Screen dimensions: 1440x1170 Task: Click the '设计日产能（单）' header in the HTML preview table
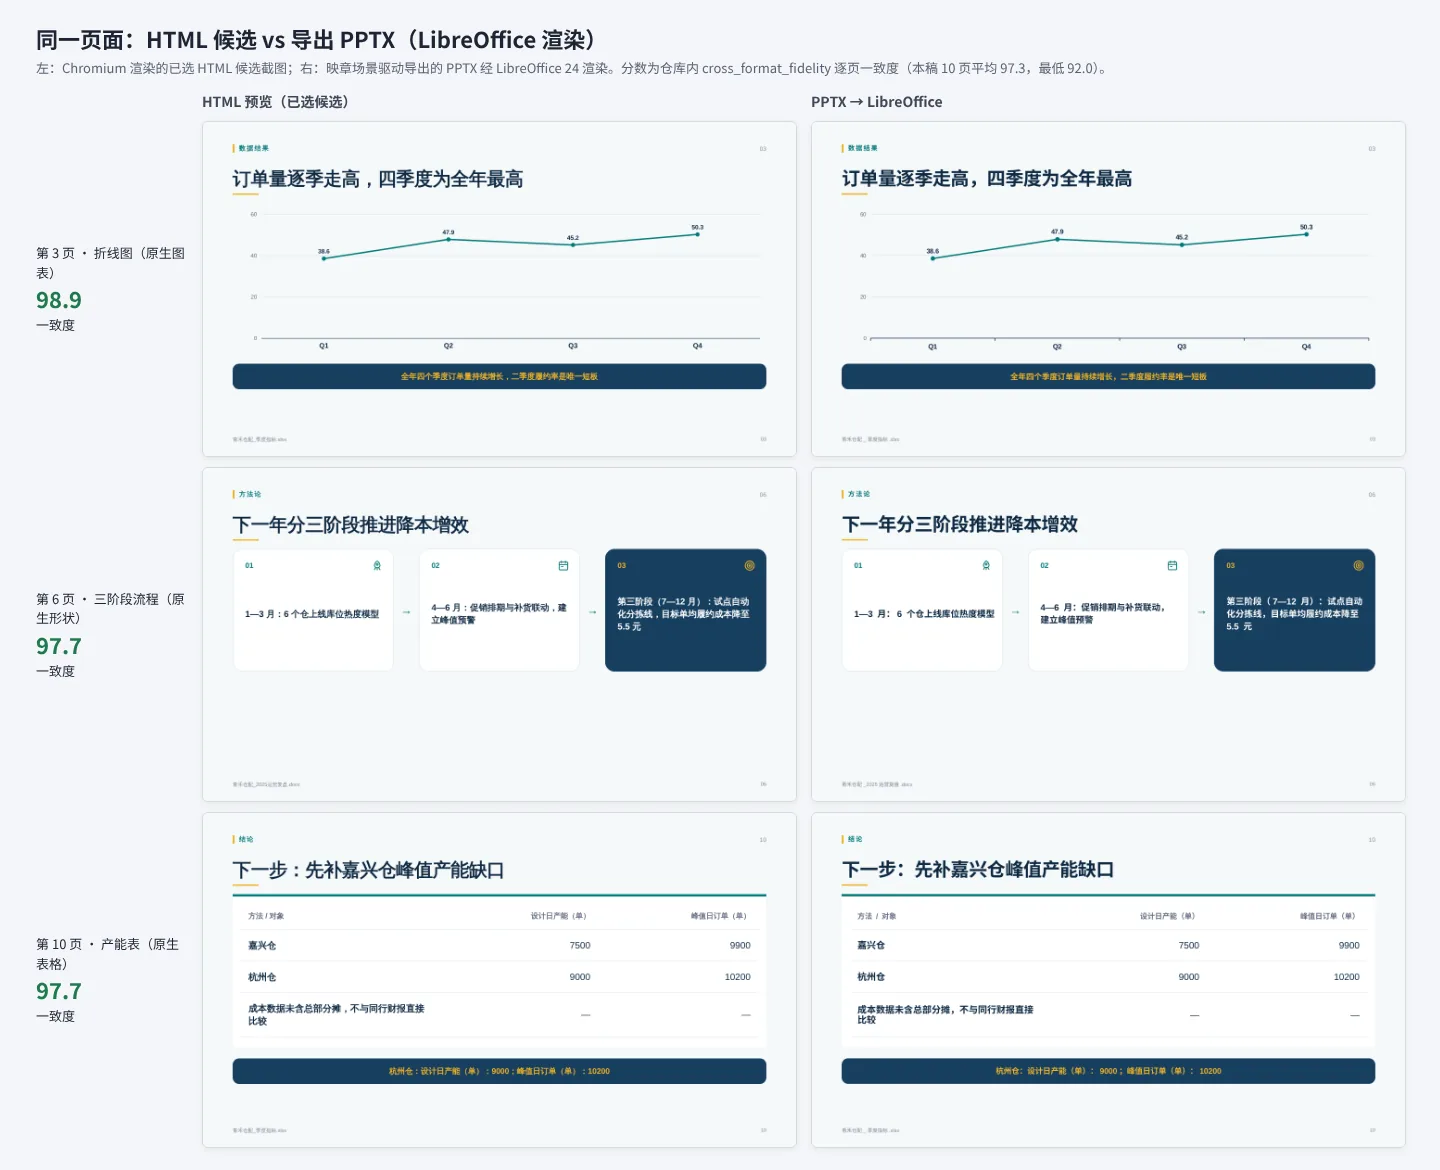(x=558, y=916)
